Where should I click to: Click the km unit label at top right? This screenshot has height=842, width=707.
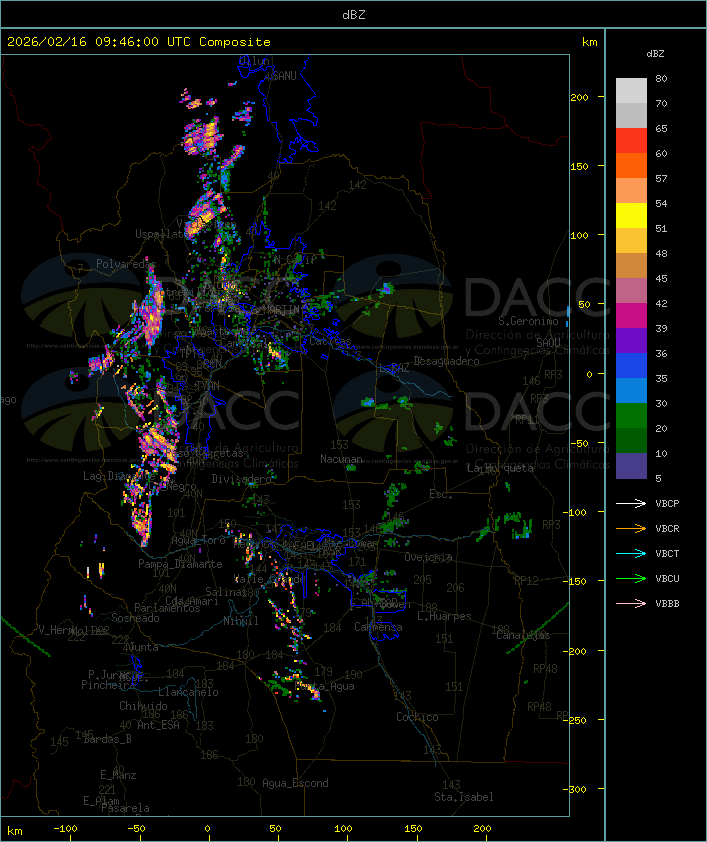pyautogui.click(x=589, y=42)
